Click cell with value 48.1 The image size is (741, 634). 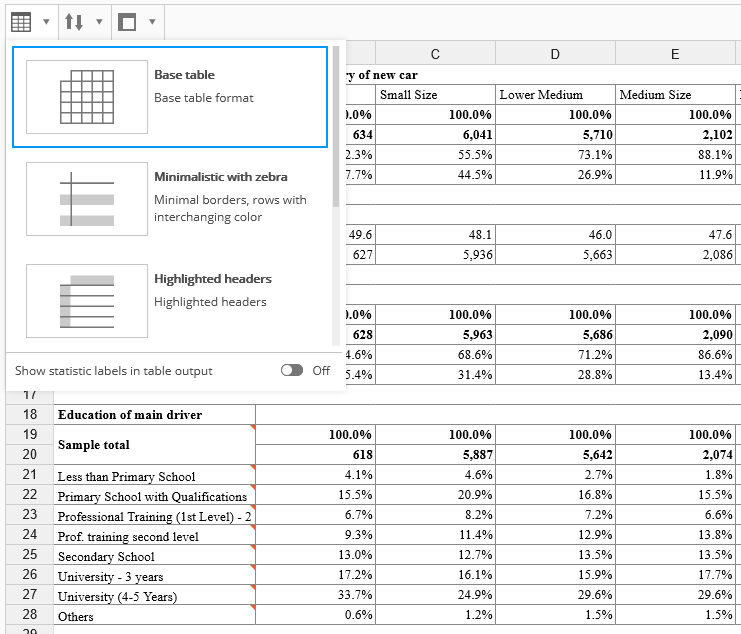(435, 235)
